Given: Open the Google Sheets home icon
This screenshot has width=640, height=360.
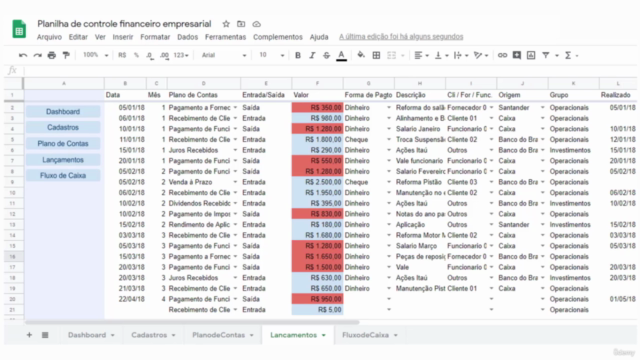Looking at the screenshot, I should 19,29.
